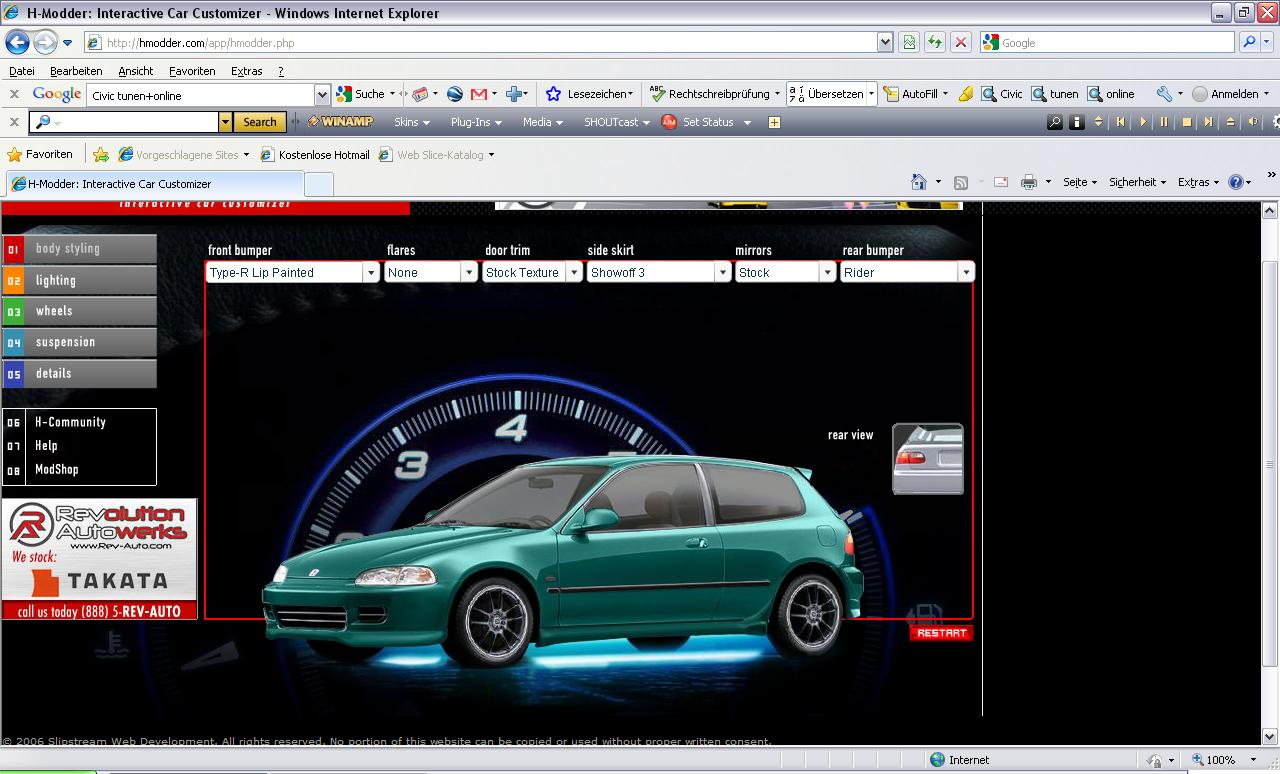Click the Lesezeichen star button

pyautogui.click(x=590, y=94)
